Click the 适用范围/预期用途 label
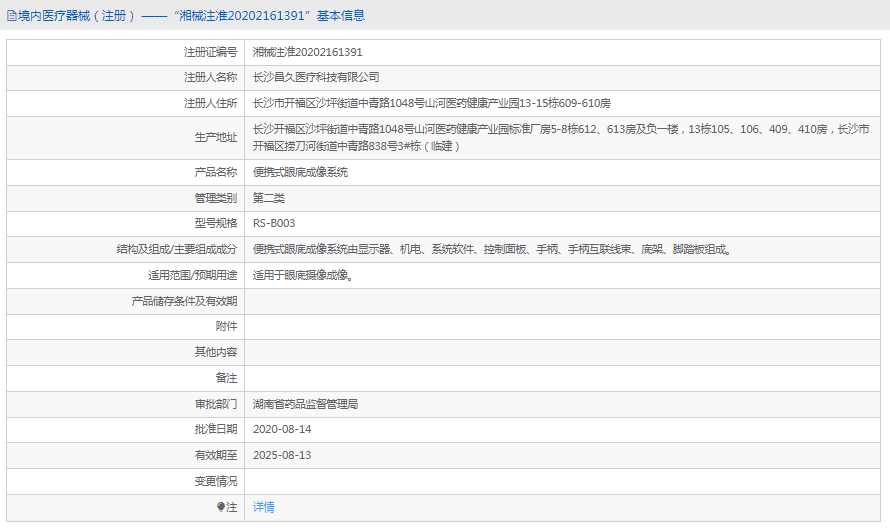The height and width of the screenshot is (531, 890). (192, 276)
